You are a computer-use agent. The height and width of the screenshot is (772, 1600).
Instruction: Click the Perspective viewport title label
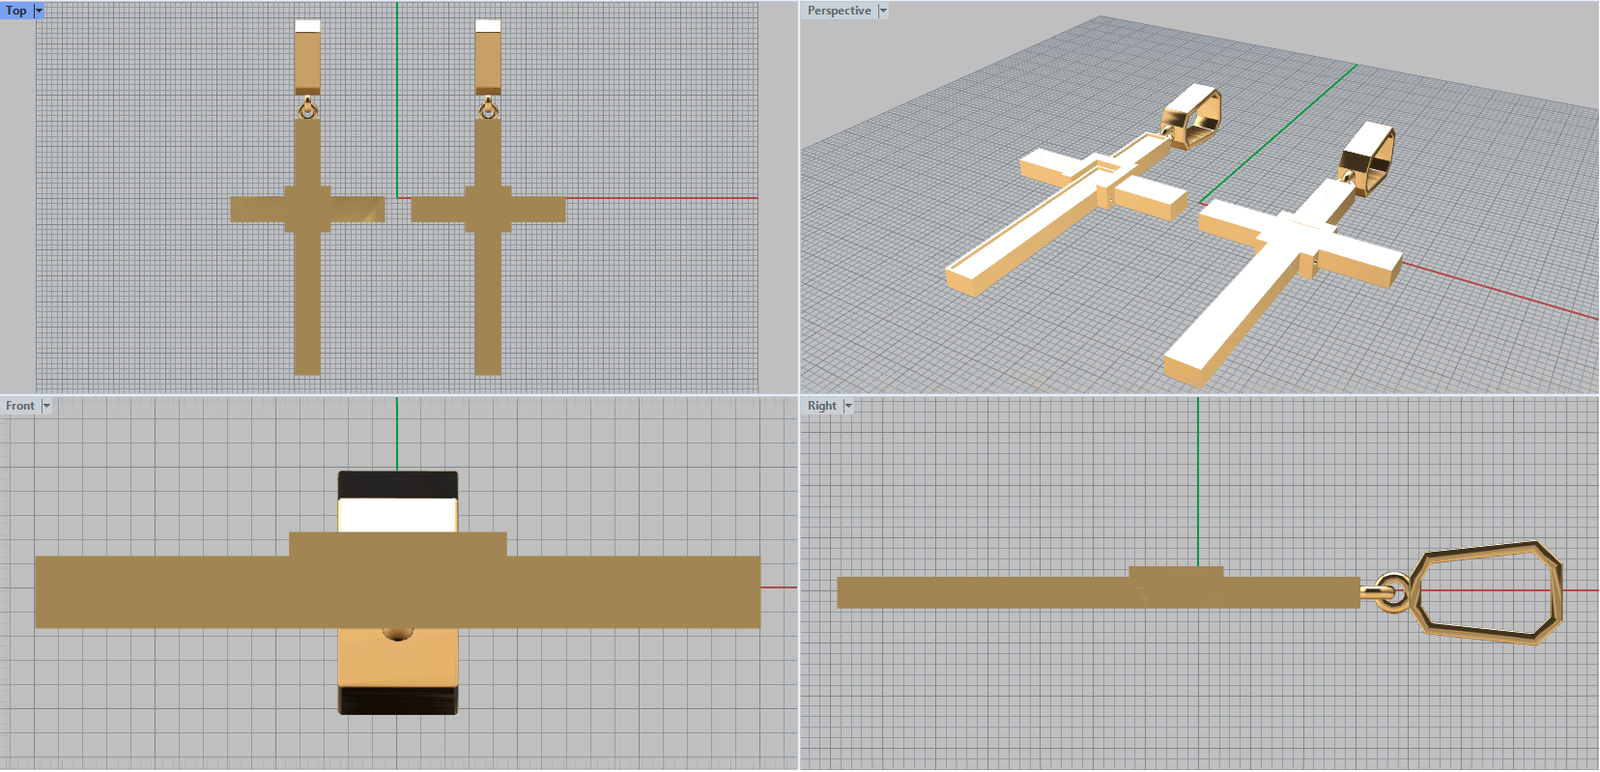coord(839,11)
